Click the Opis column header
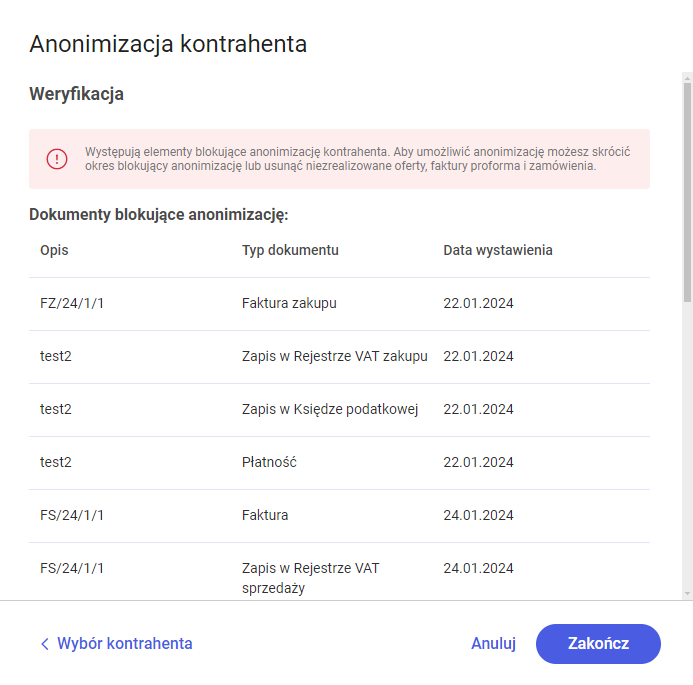Viewport: 693px width, 685px height. coord(54,250)
